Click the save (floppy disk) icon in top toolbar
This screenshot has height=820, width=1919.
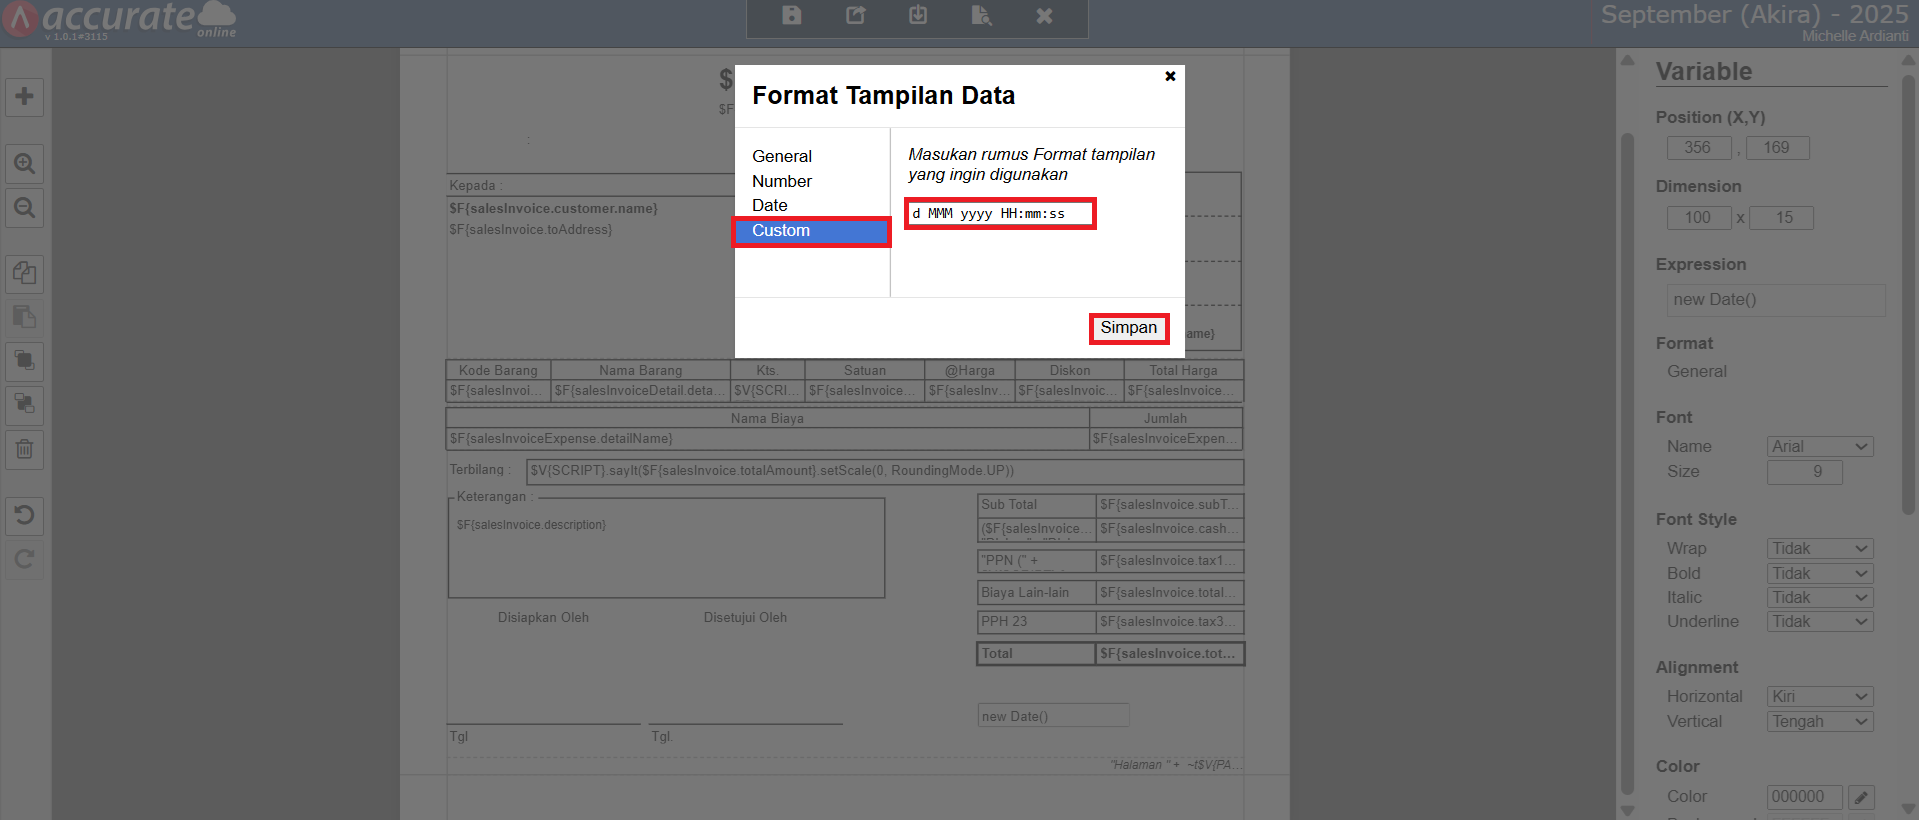[x=791, y=15]
